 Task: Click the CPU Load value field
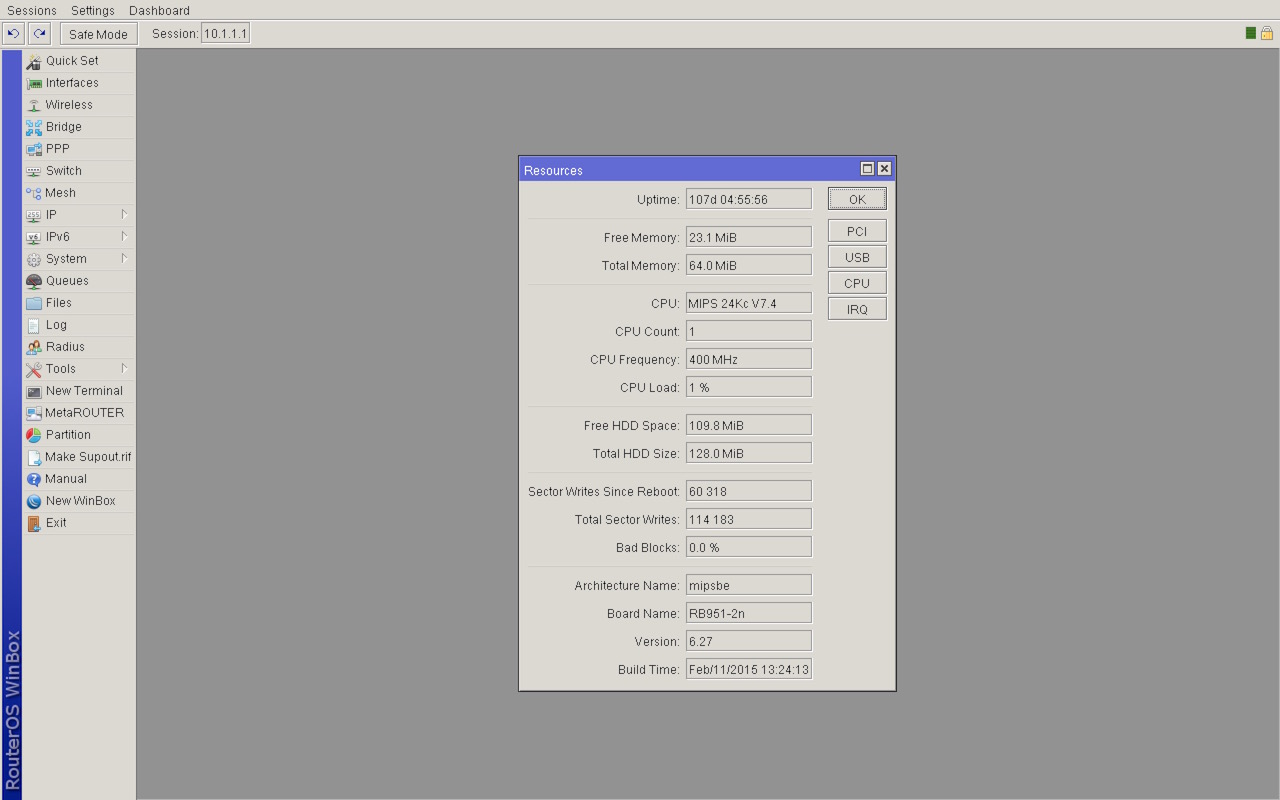[x=749, y=387]
